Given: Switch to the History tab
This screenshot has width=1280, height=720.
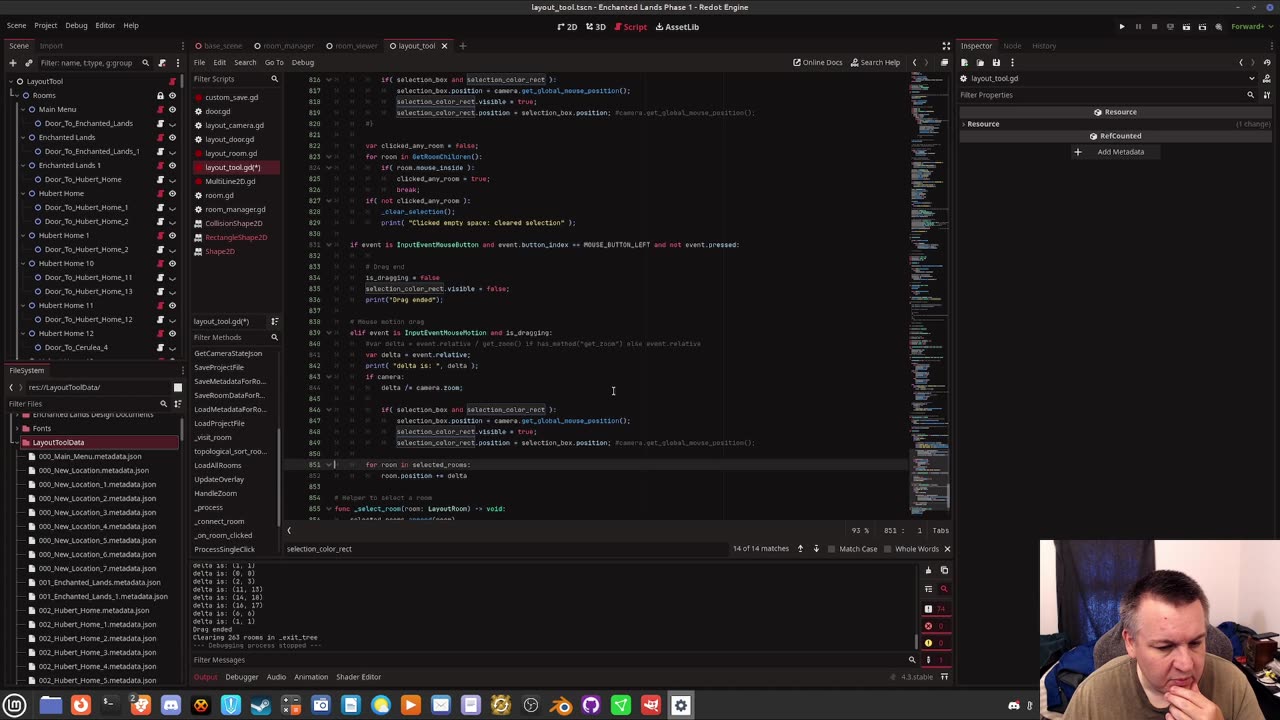Looking at the screenshot, I should (1044, 46).
